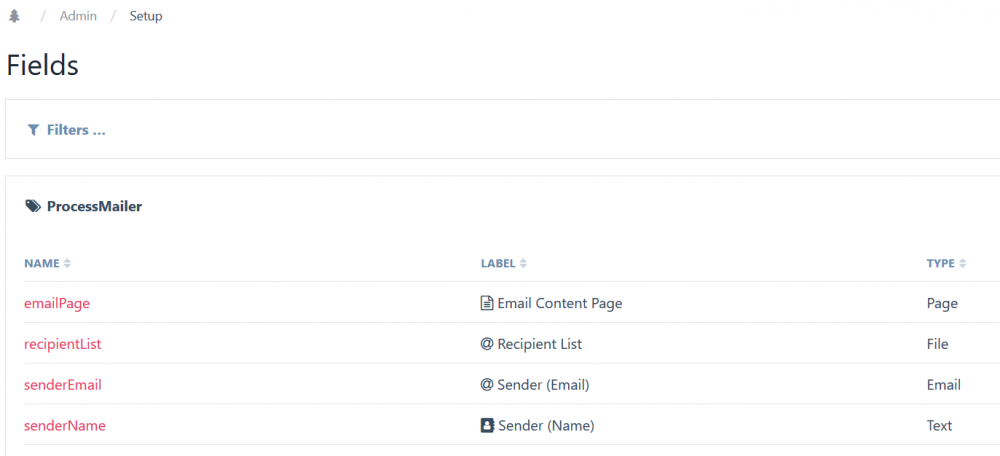
Task: Edit the senderEmail field
Action: point(62,385)
